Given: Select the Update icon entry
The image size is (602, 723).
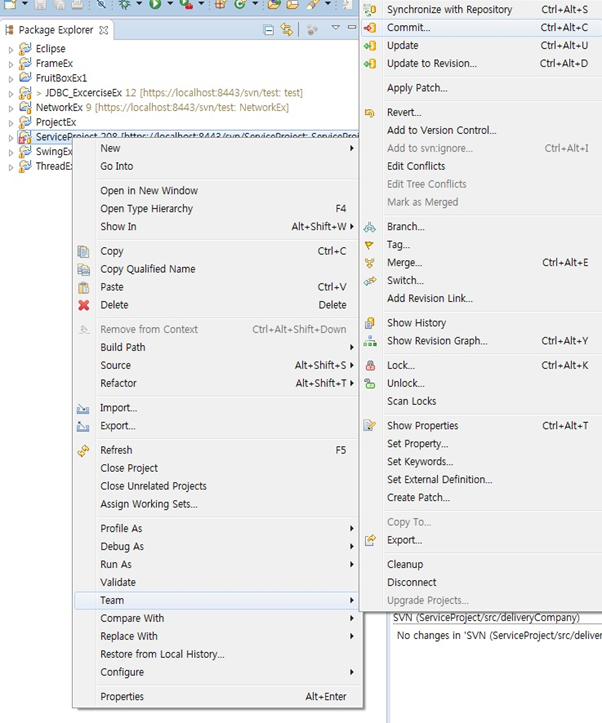Looking at the screenshot, I should [370, 46].
